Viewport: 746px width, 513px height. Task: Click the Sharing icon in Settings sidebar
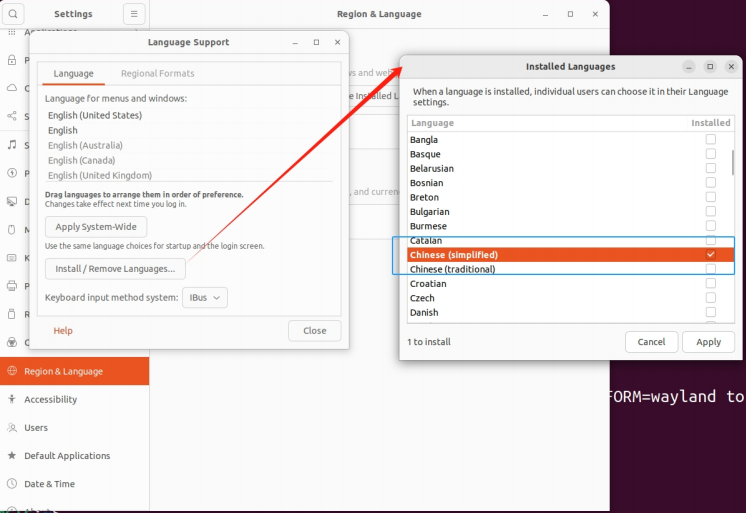pos(12,116)
